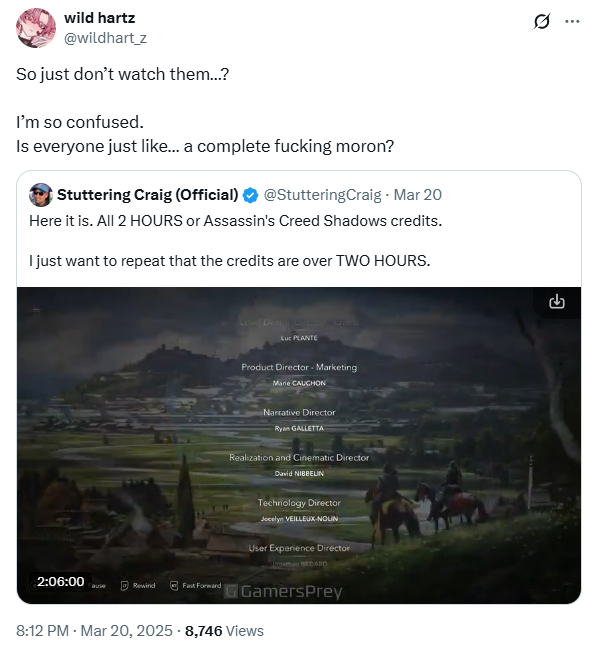Click the Fast Forward icon in the video

point(174,586)
